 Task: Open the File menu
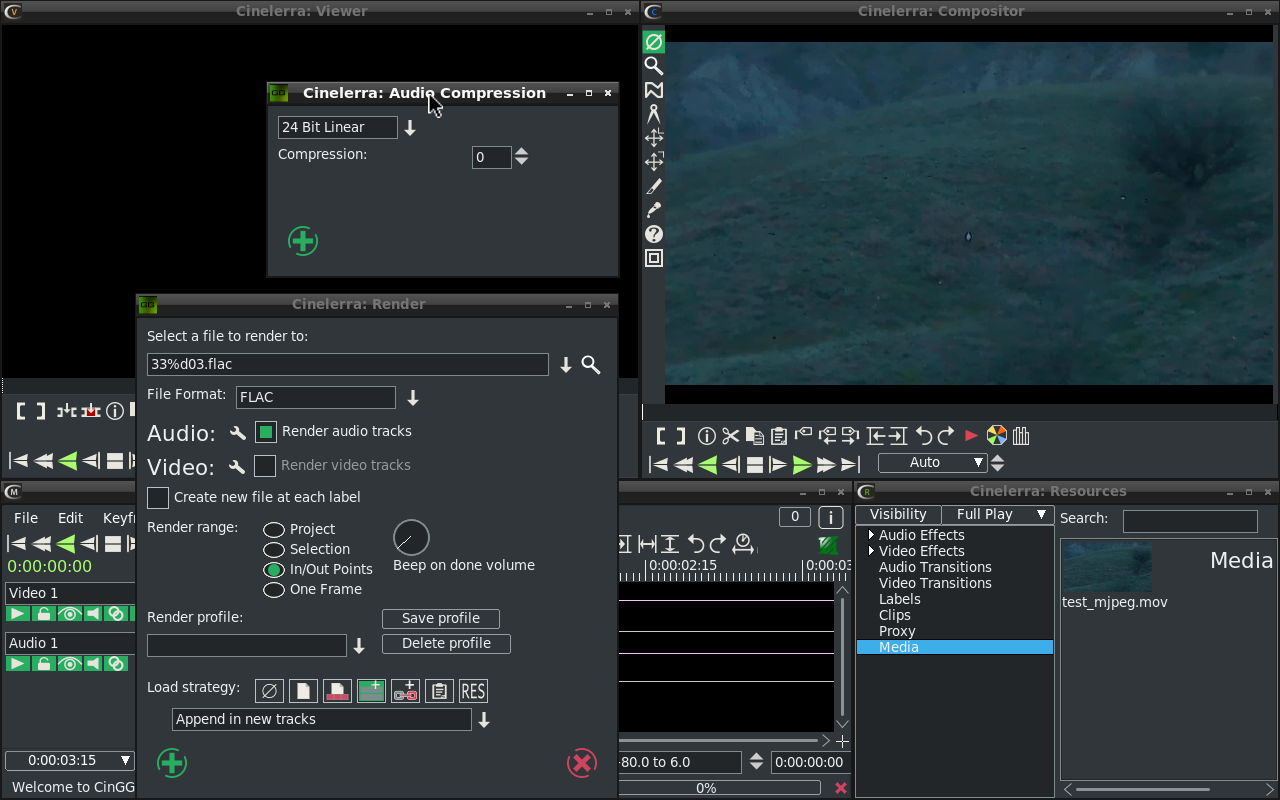point(26,518)
